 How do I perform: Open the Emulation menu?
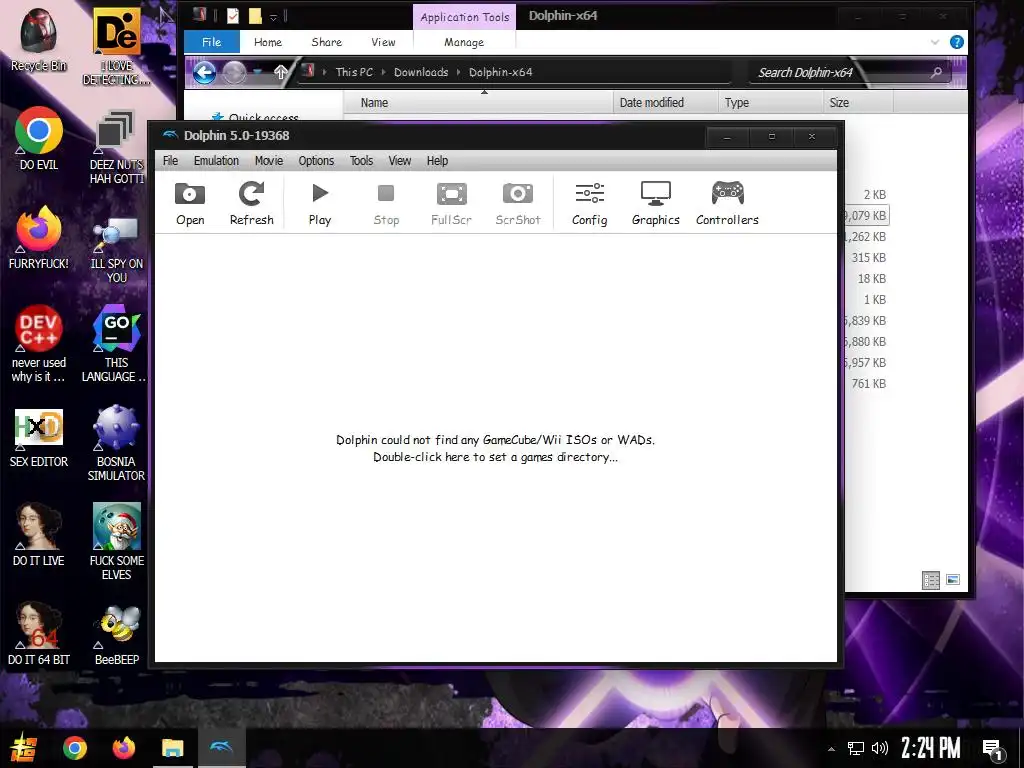[216, 161]
